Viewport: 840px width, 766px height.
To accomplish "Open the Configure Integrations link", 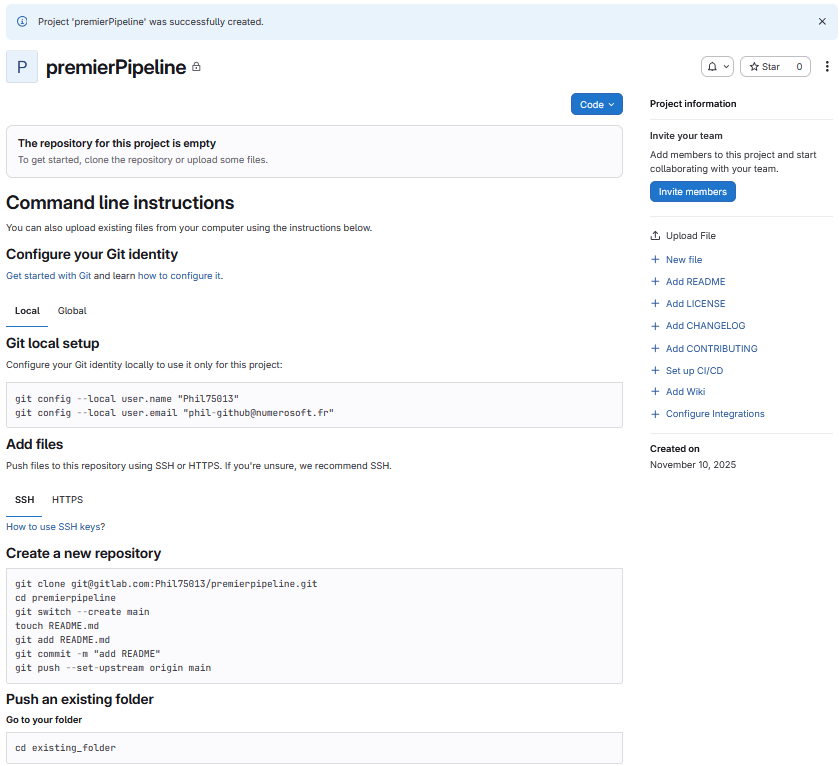I will coord(715,414).
